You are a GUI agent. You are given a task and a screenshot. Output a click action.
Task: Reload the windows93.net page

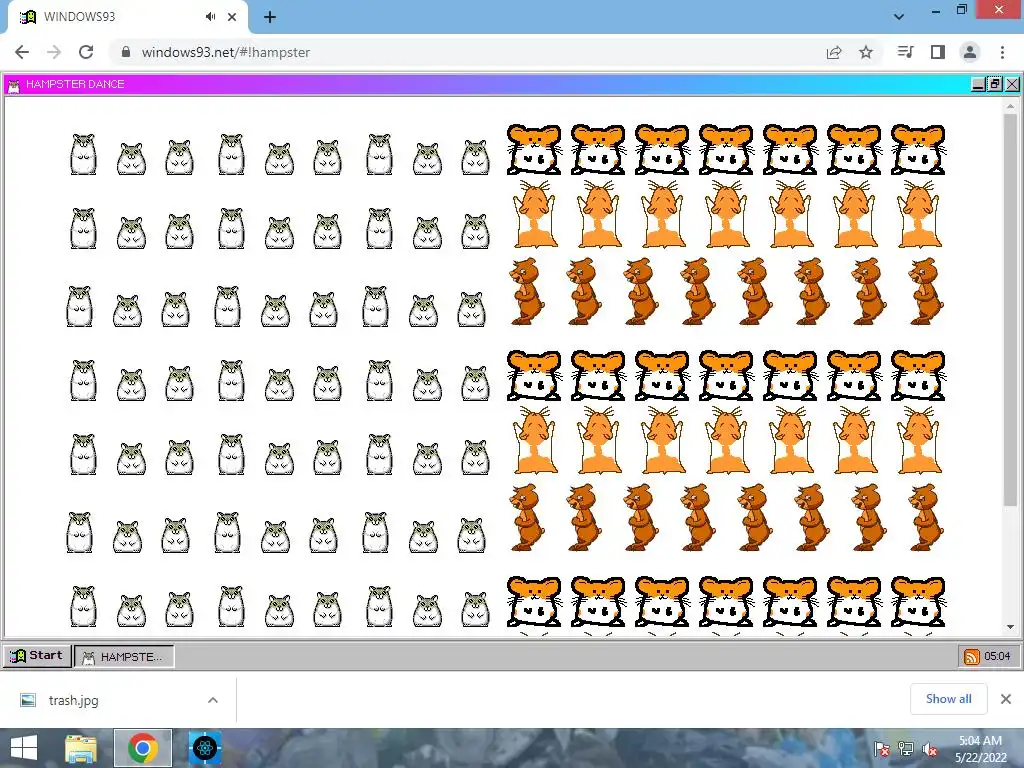click(86, 52)
